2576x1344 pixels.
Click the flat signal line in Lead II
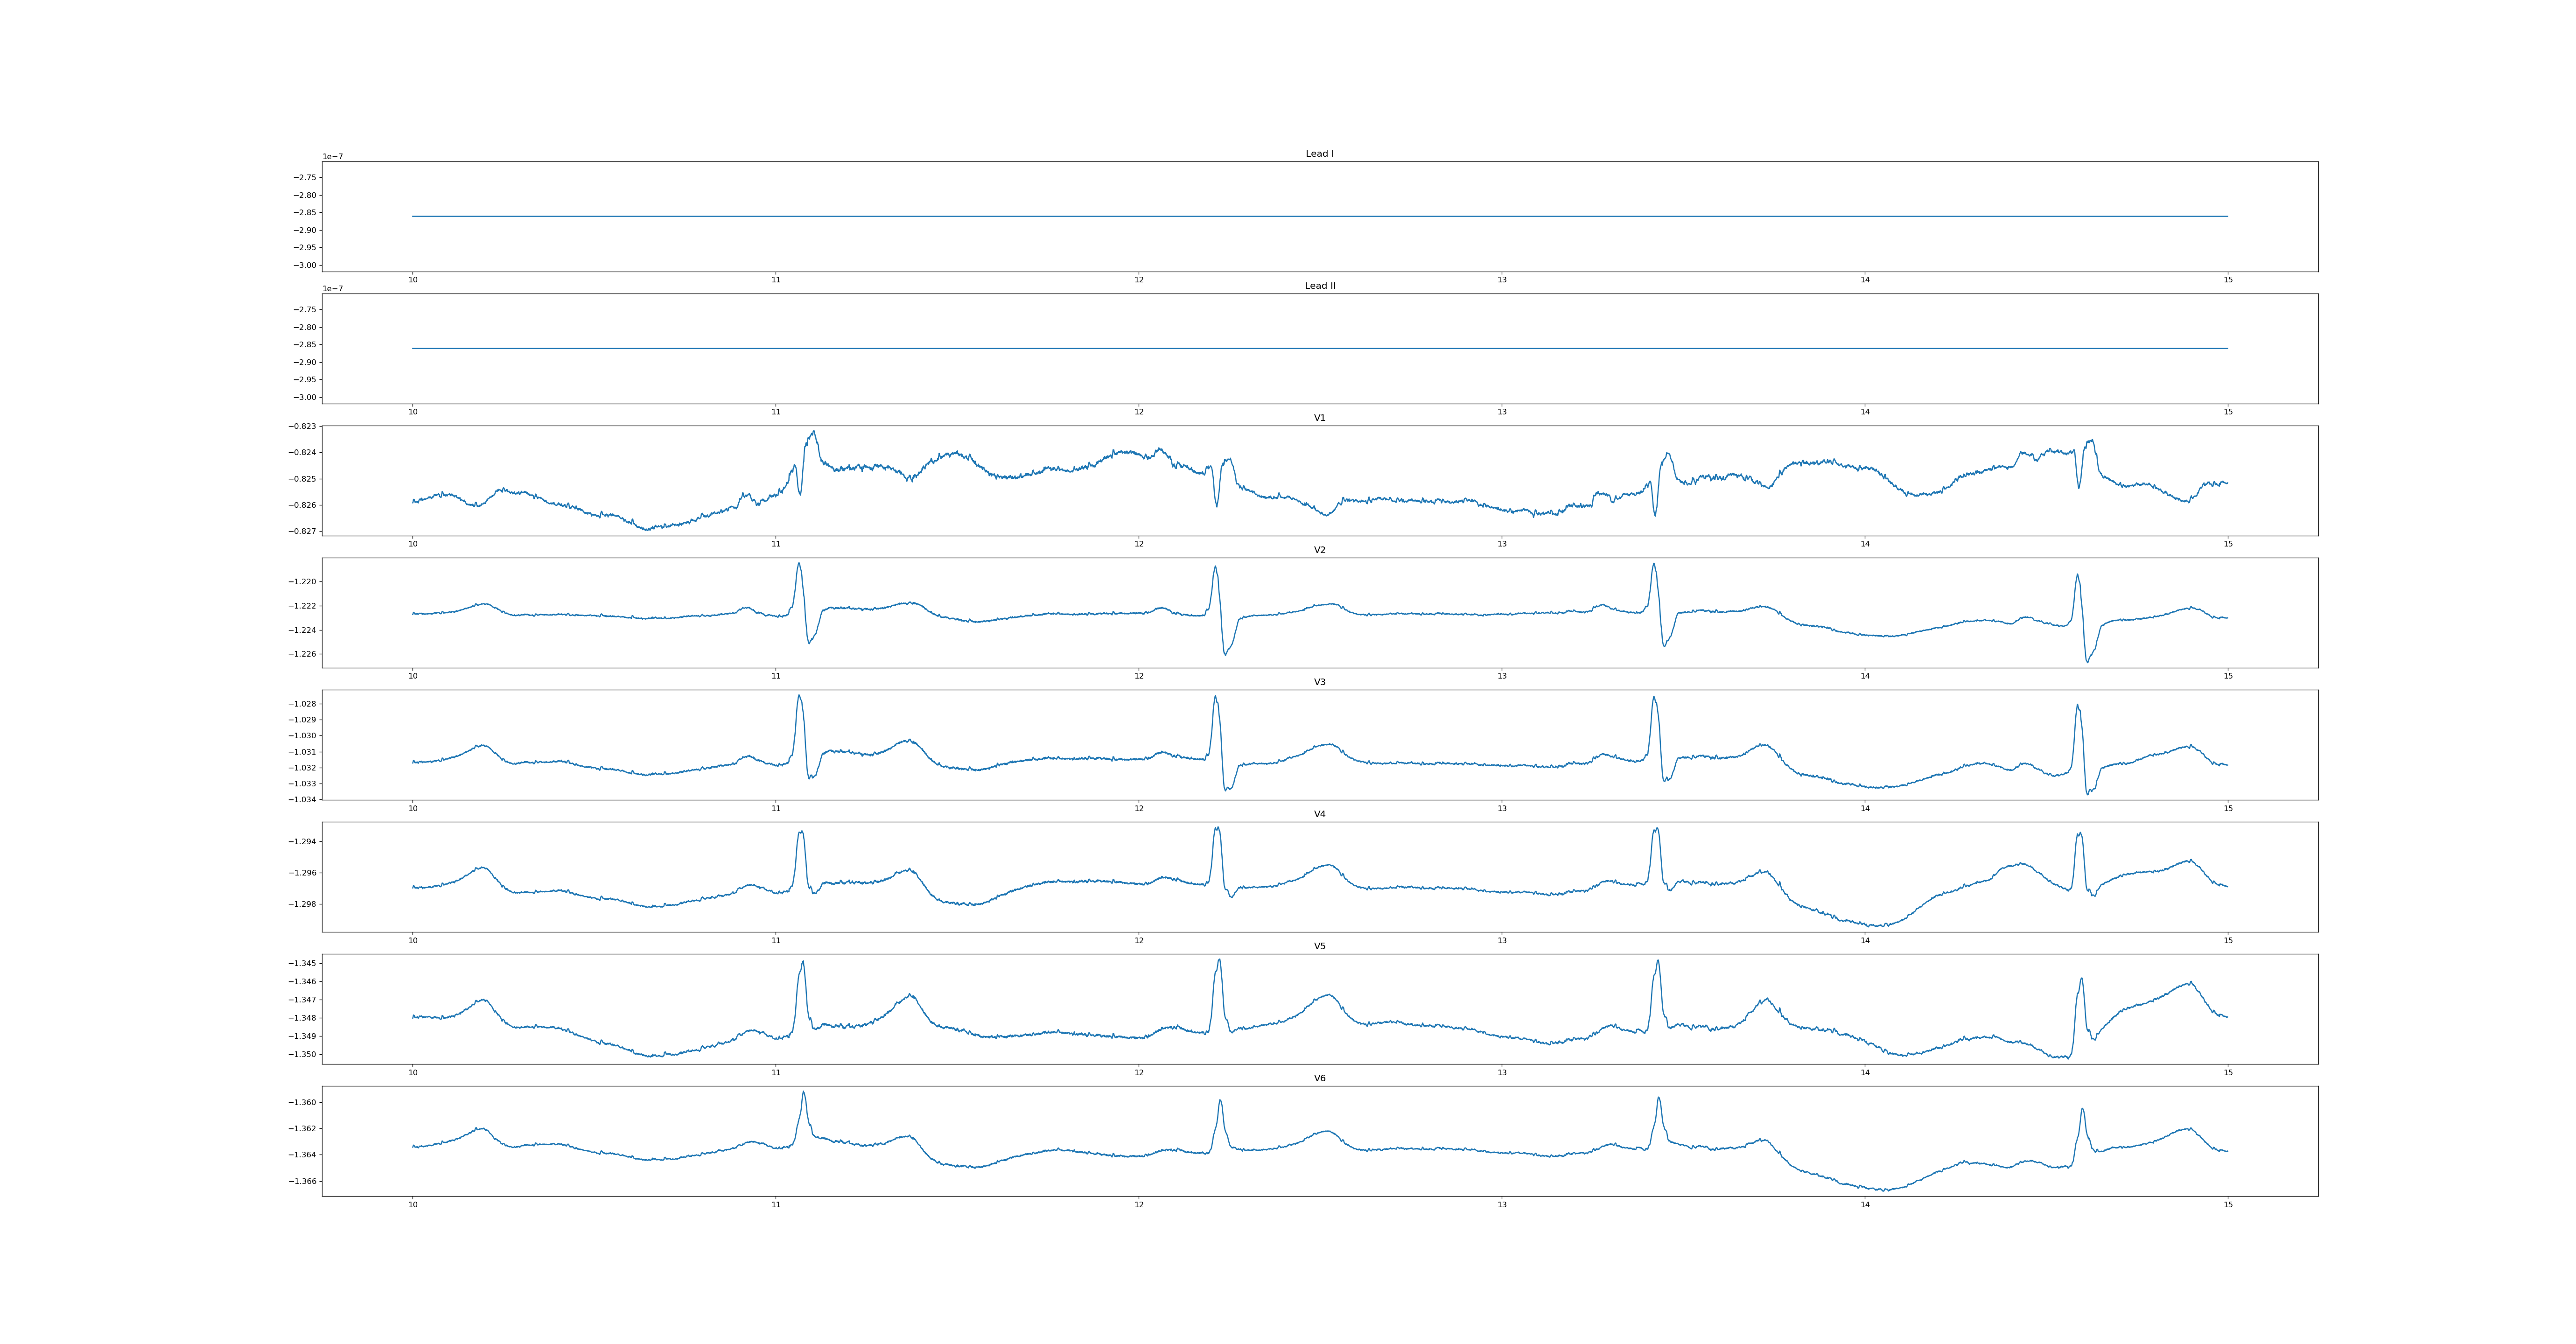pos(1300,348)
